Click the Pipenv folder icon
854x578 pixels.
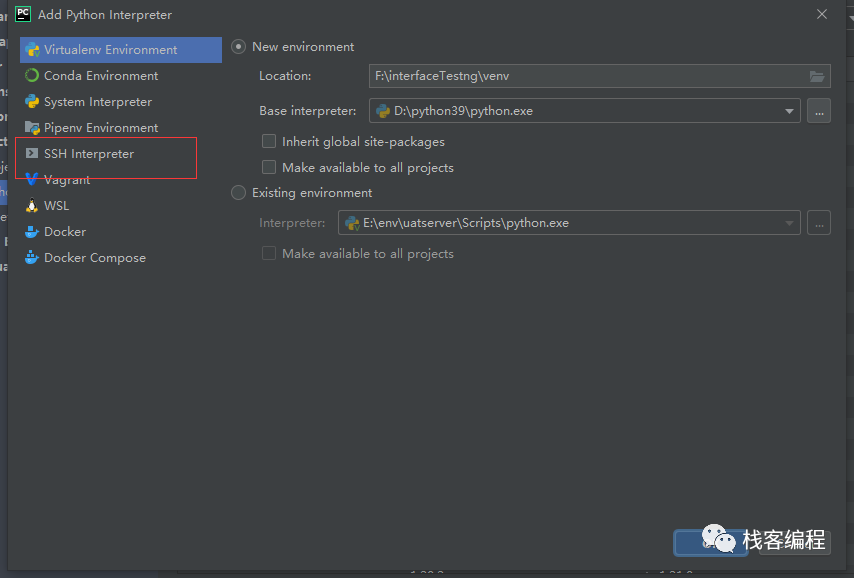pos(32,127)
